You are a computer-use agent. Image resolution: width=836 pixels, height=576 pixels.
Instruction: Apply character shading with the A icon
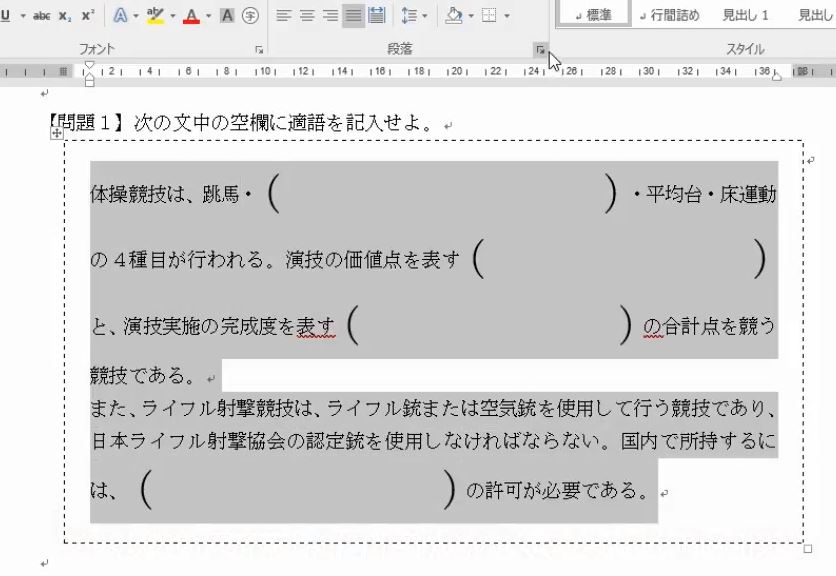coord(225,15)
